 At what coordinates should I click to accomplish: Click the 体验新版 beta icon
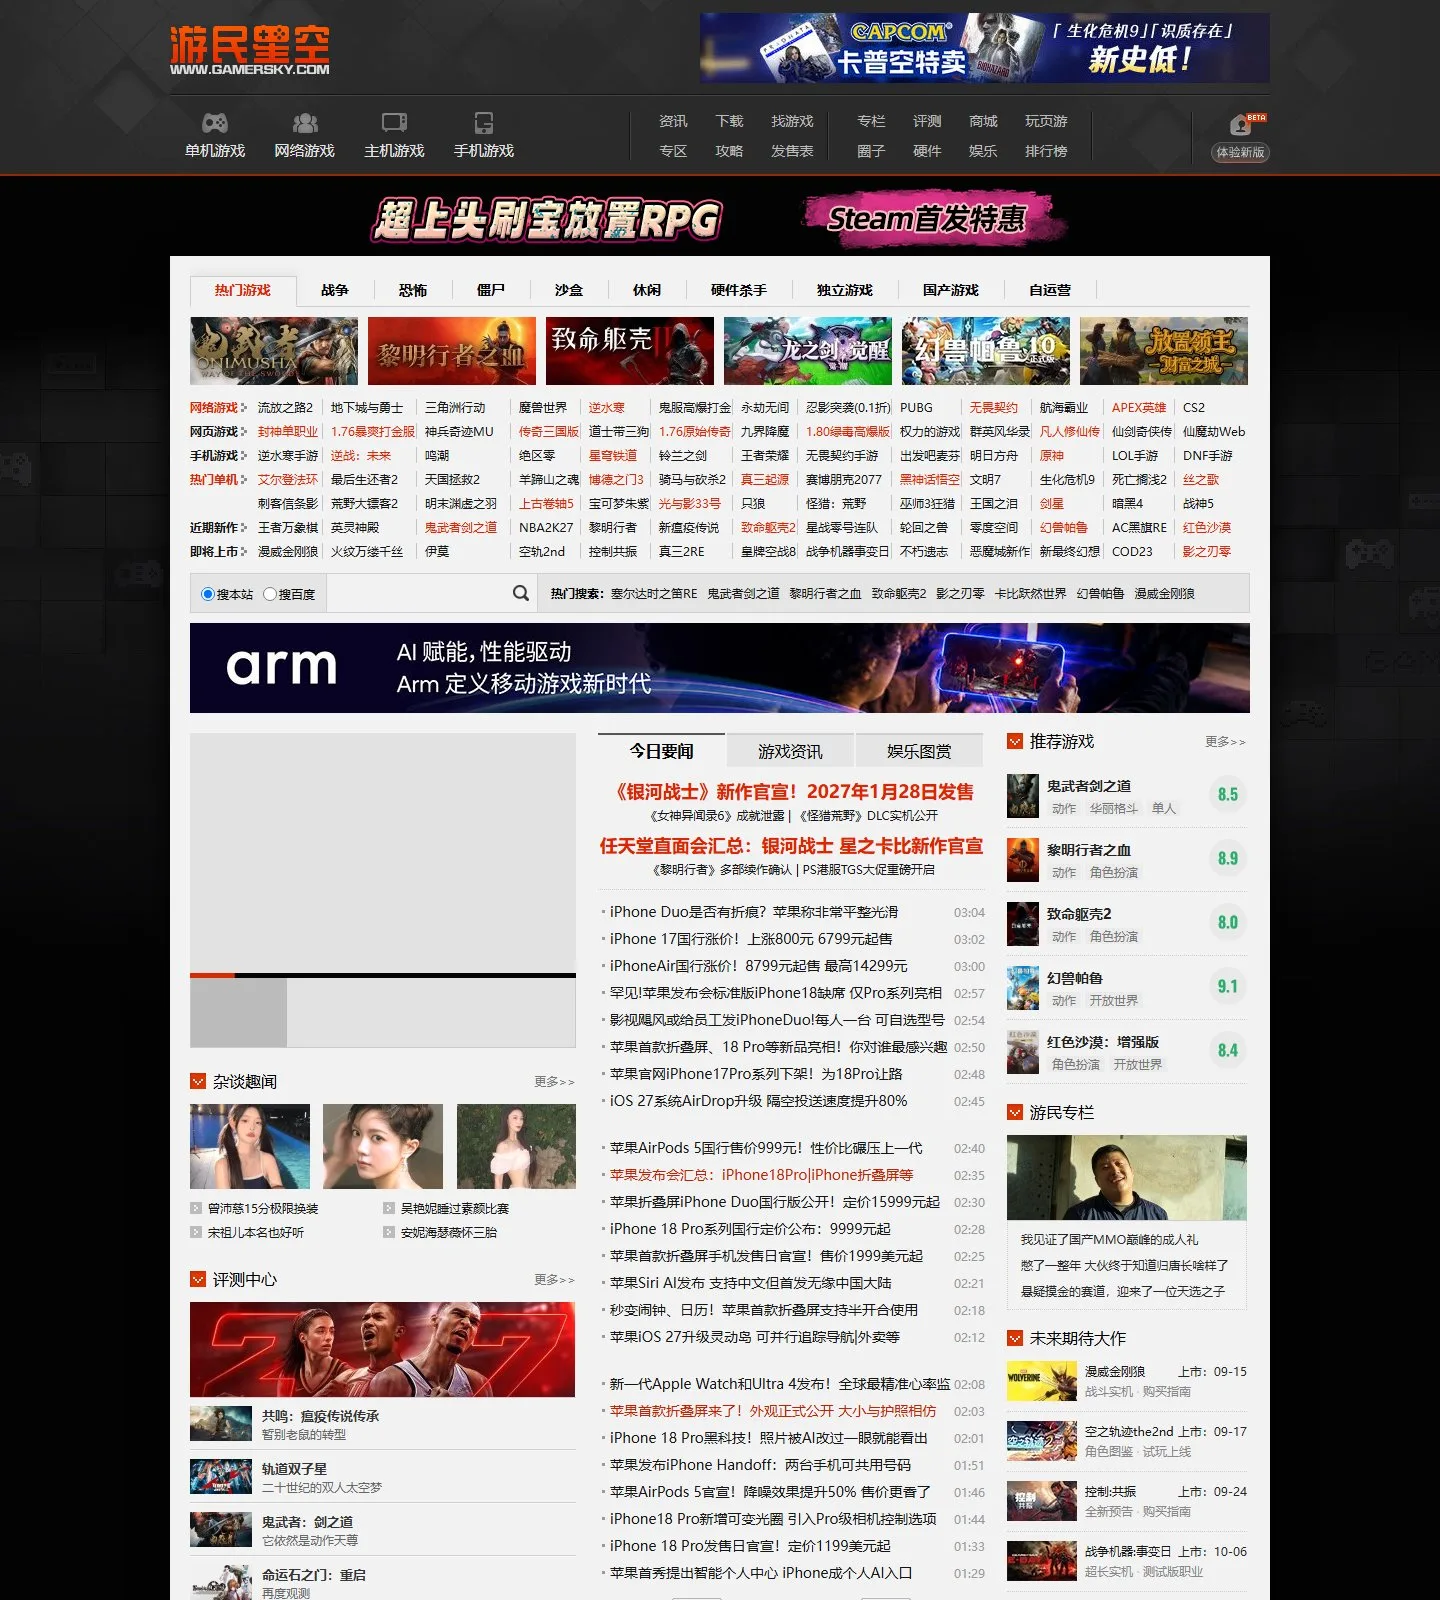click(x=1241, y=126)
